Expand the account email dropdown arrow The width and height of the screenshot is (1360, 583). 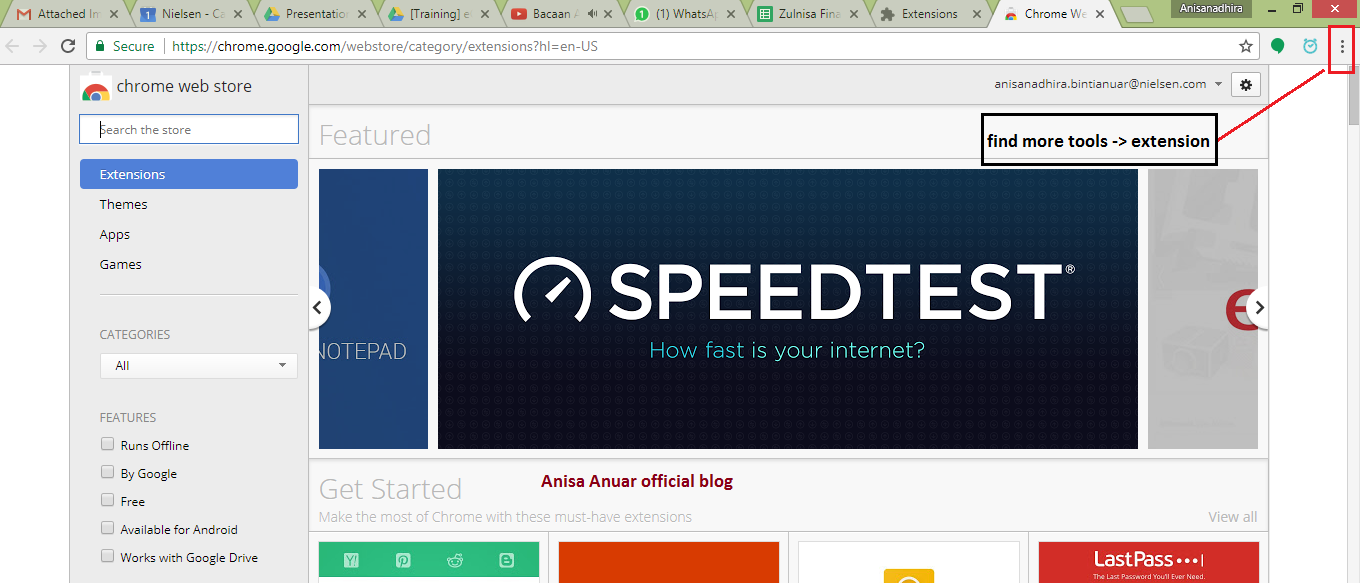pos(1218,85)
